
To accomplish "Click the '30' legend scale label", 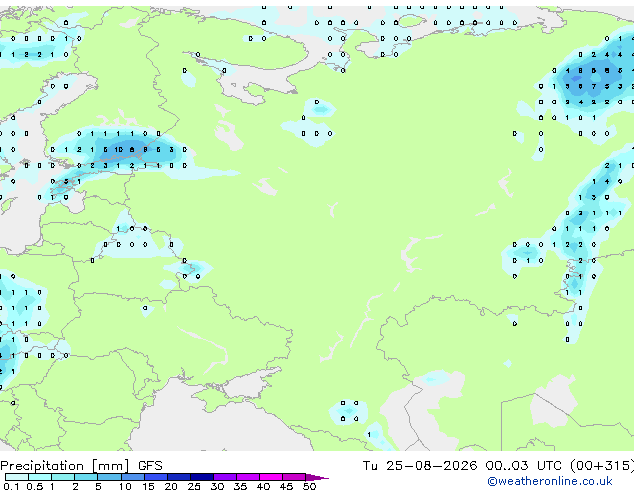I will point(217,486).
